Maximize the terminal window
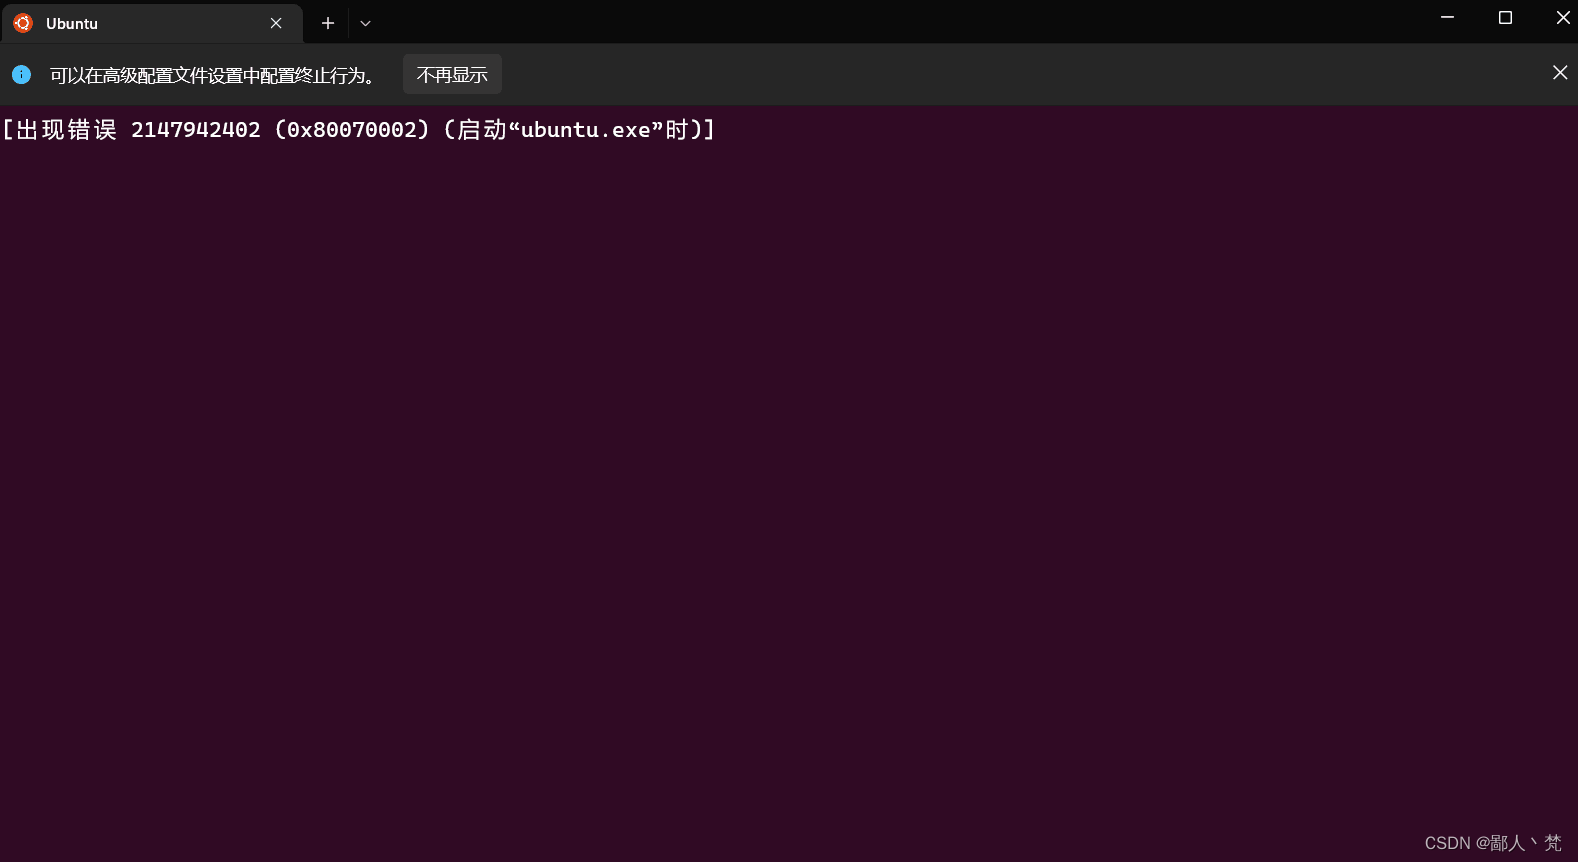1578x862 pixels. pyautogui.click(x=1505, y=18)
